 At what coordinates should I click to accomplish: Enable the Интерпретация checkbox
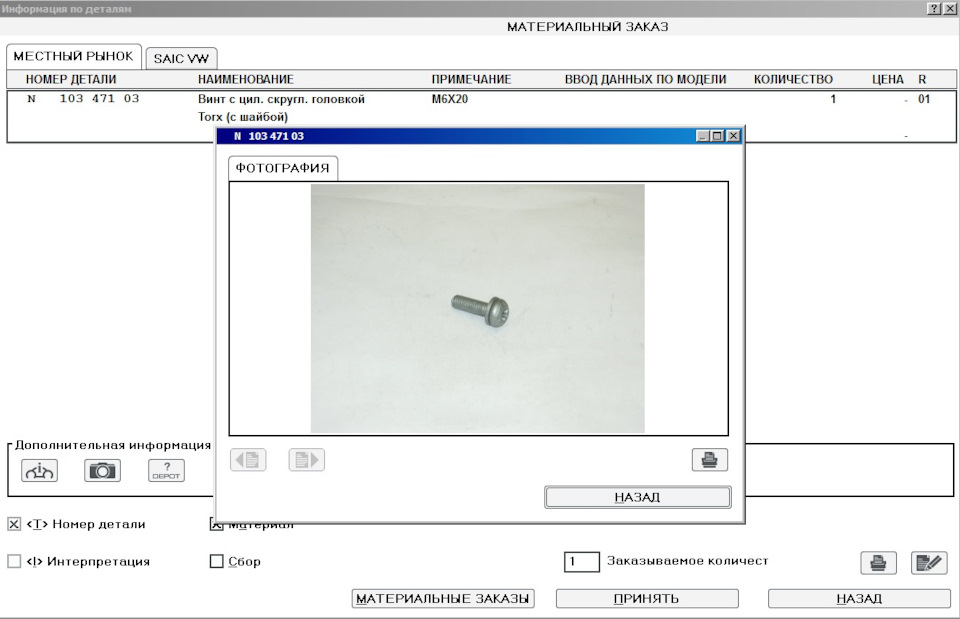pos(13,561)
